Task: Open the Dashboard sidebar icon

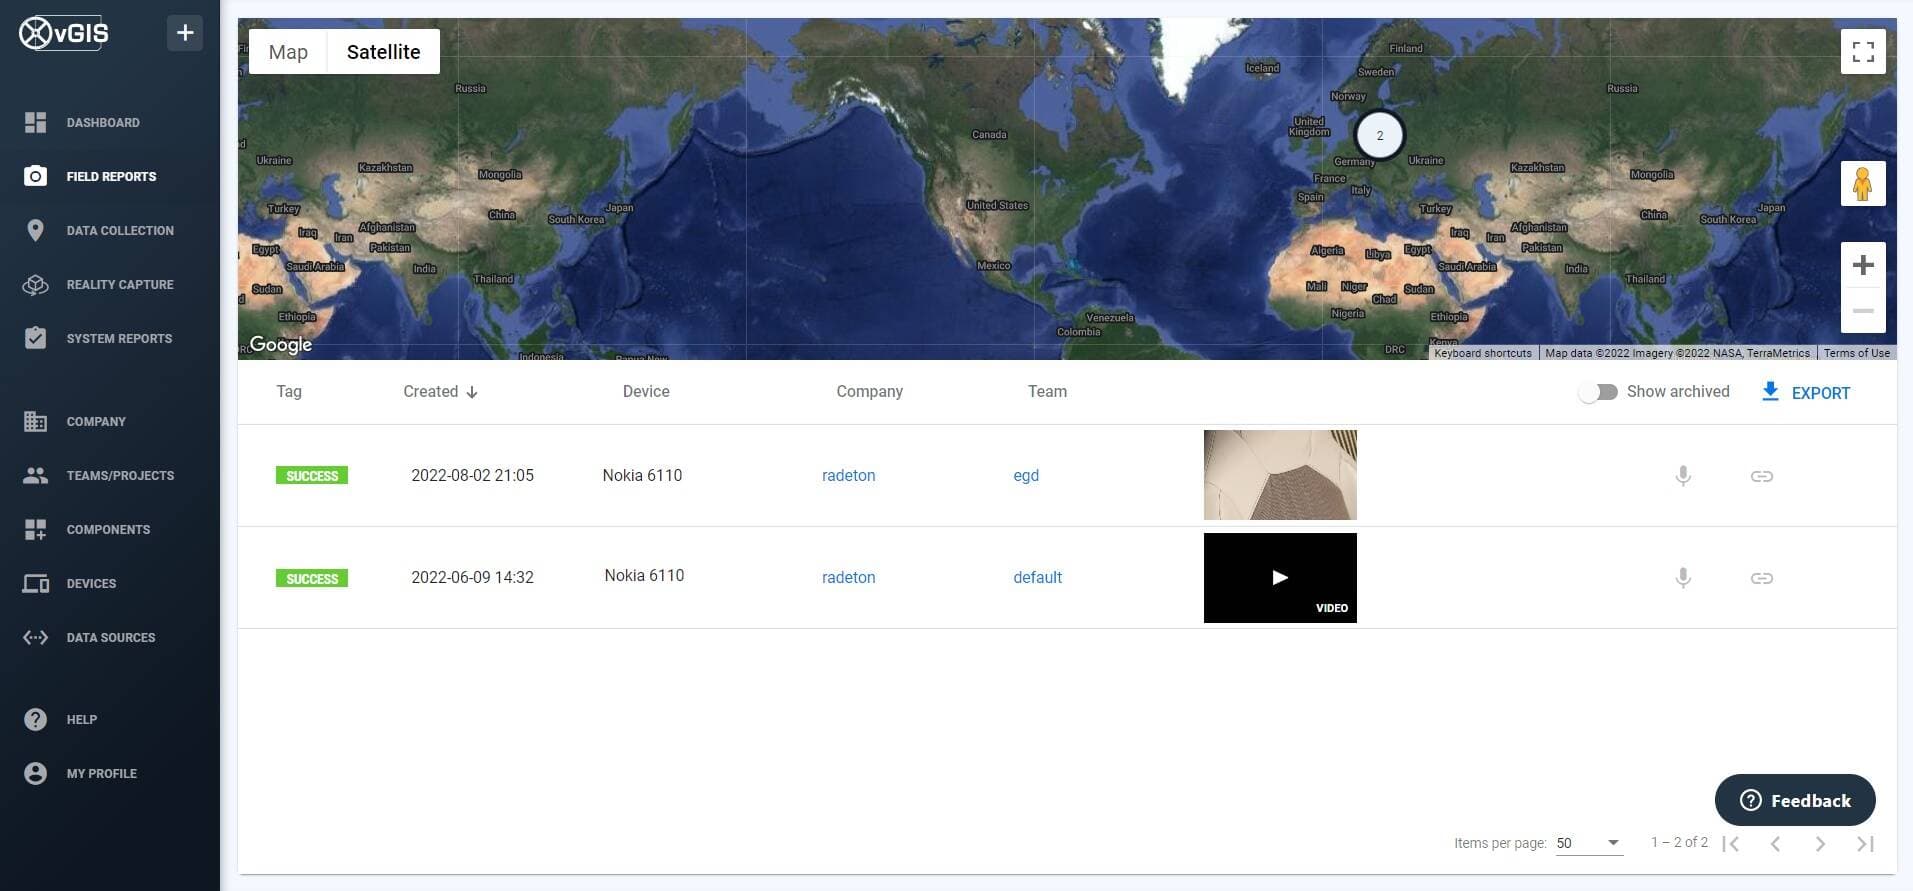Action: (35, 122)
